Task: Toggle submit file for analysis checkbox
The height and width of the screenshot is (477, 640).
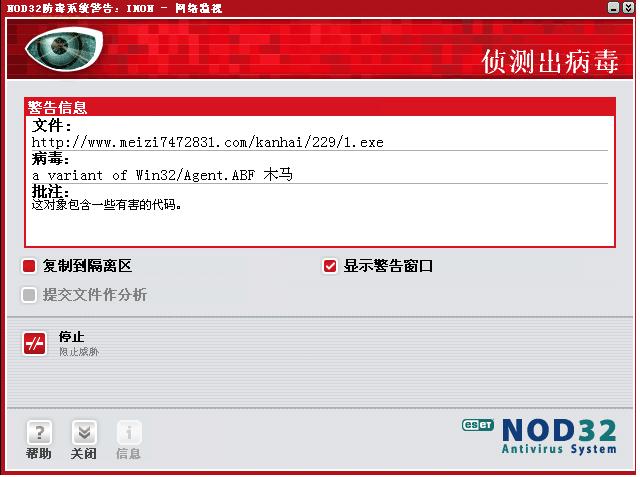Action: [29, 295]
